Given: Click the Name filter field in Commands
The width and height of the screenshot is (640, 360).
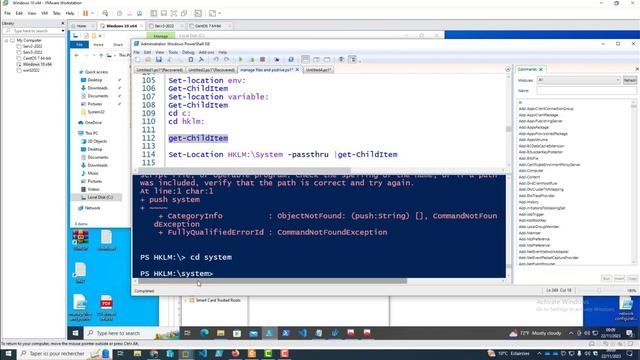Looking at the screenshot, I should click(x=587, y=91).
